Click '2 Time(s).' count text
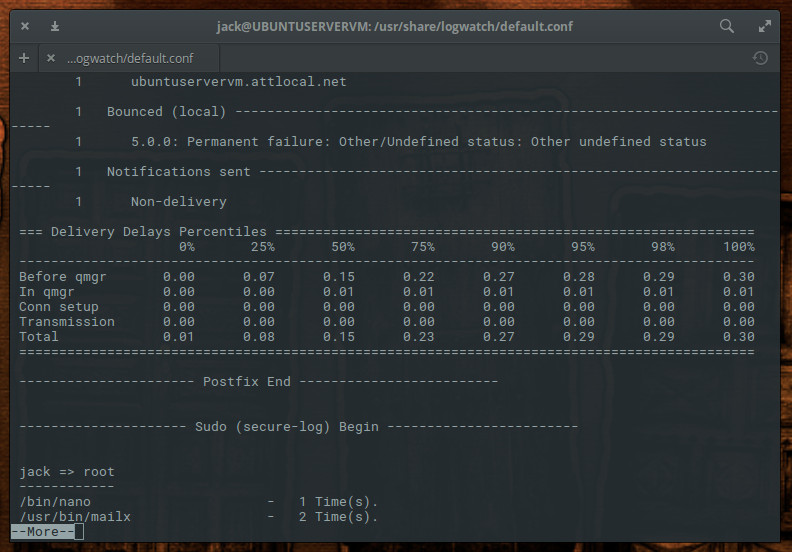This screenshot has width=792, height=552. (x=338, y=517)
